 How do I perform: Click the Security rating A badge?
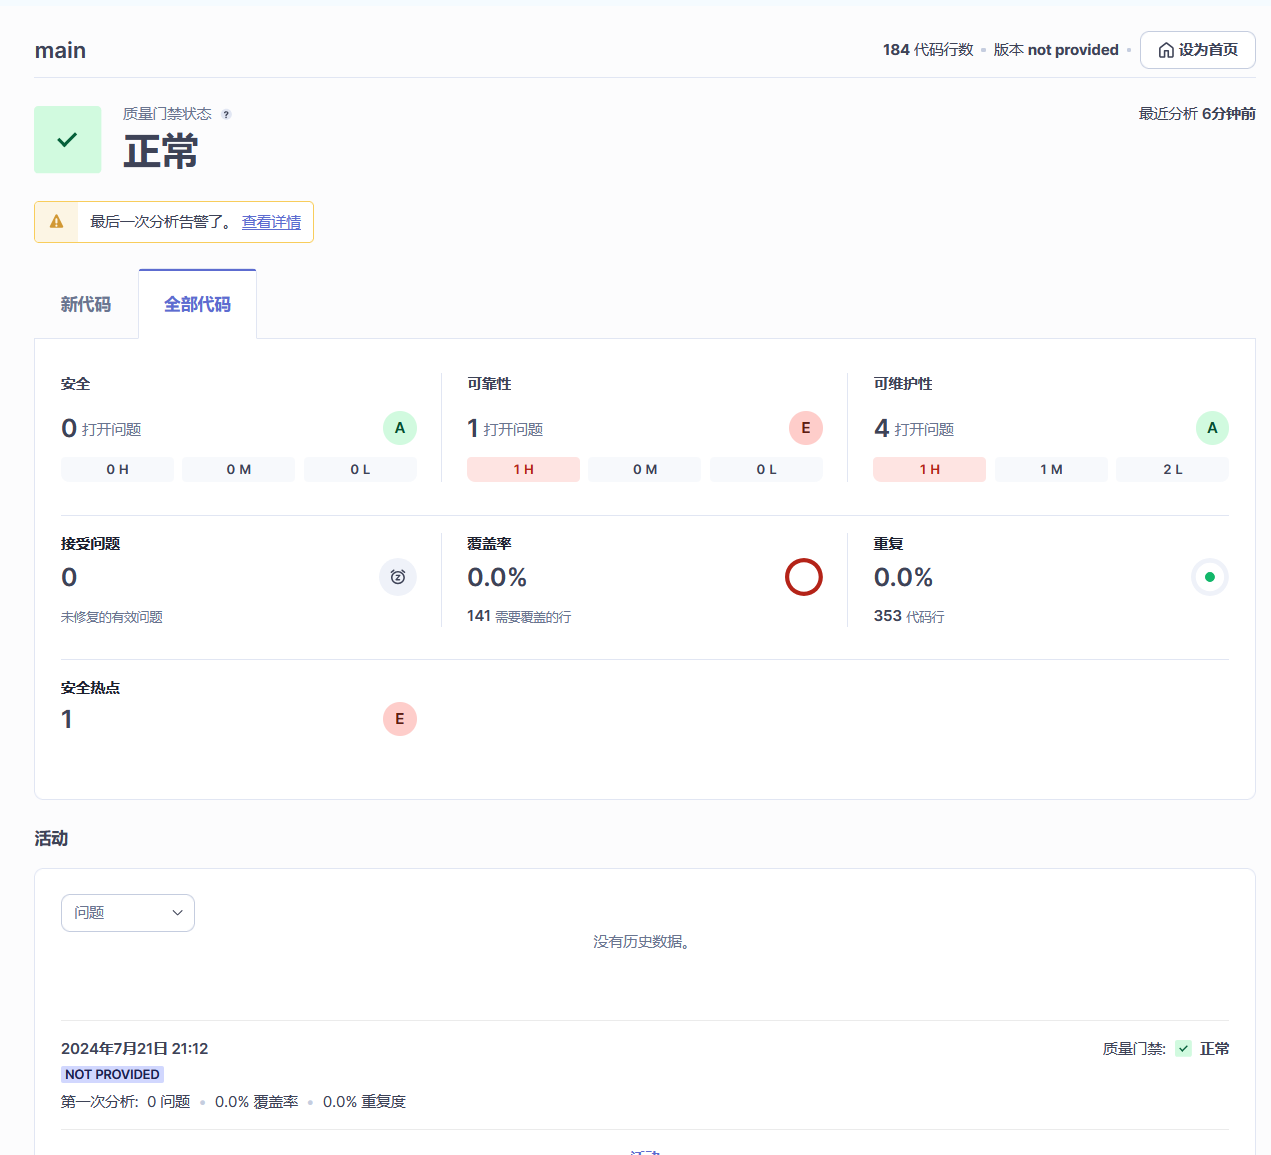399,428
